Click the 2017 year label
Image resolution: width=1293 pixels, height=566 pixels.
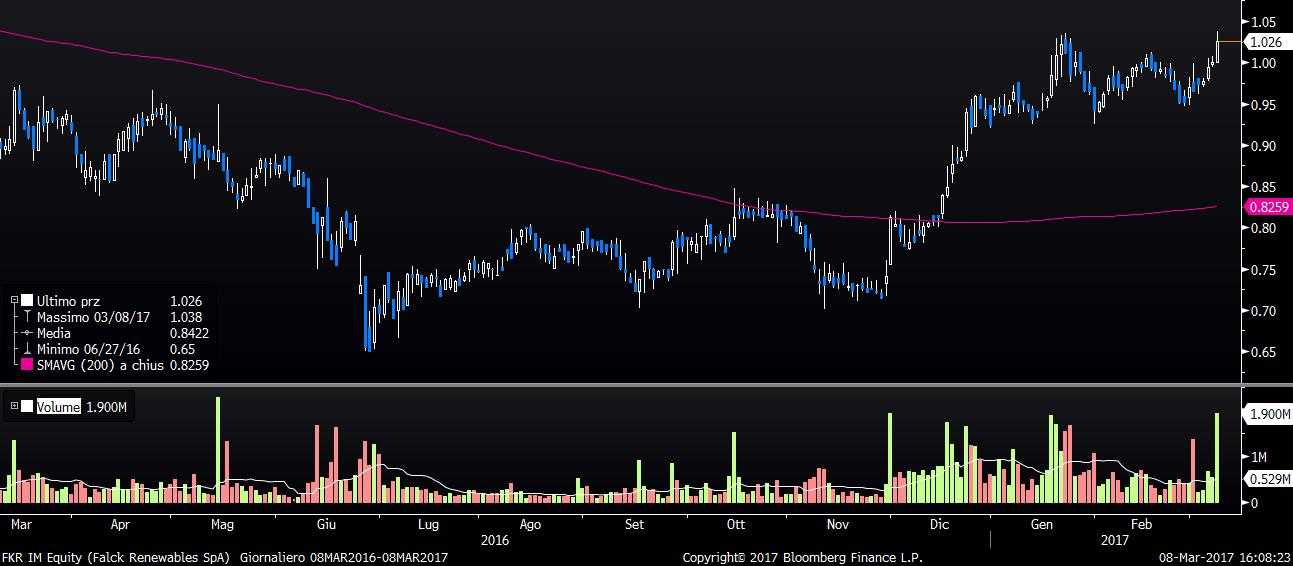(x=1114, y=539)
